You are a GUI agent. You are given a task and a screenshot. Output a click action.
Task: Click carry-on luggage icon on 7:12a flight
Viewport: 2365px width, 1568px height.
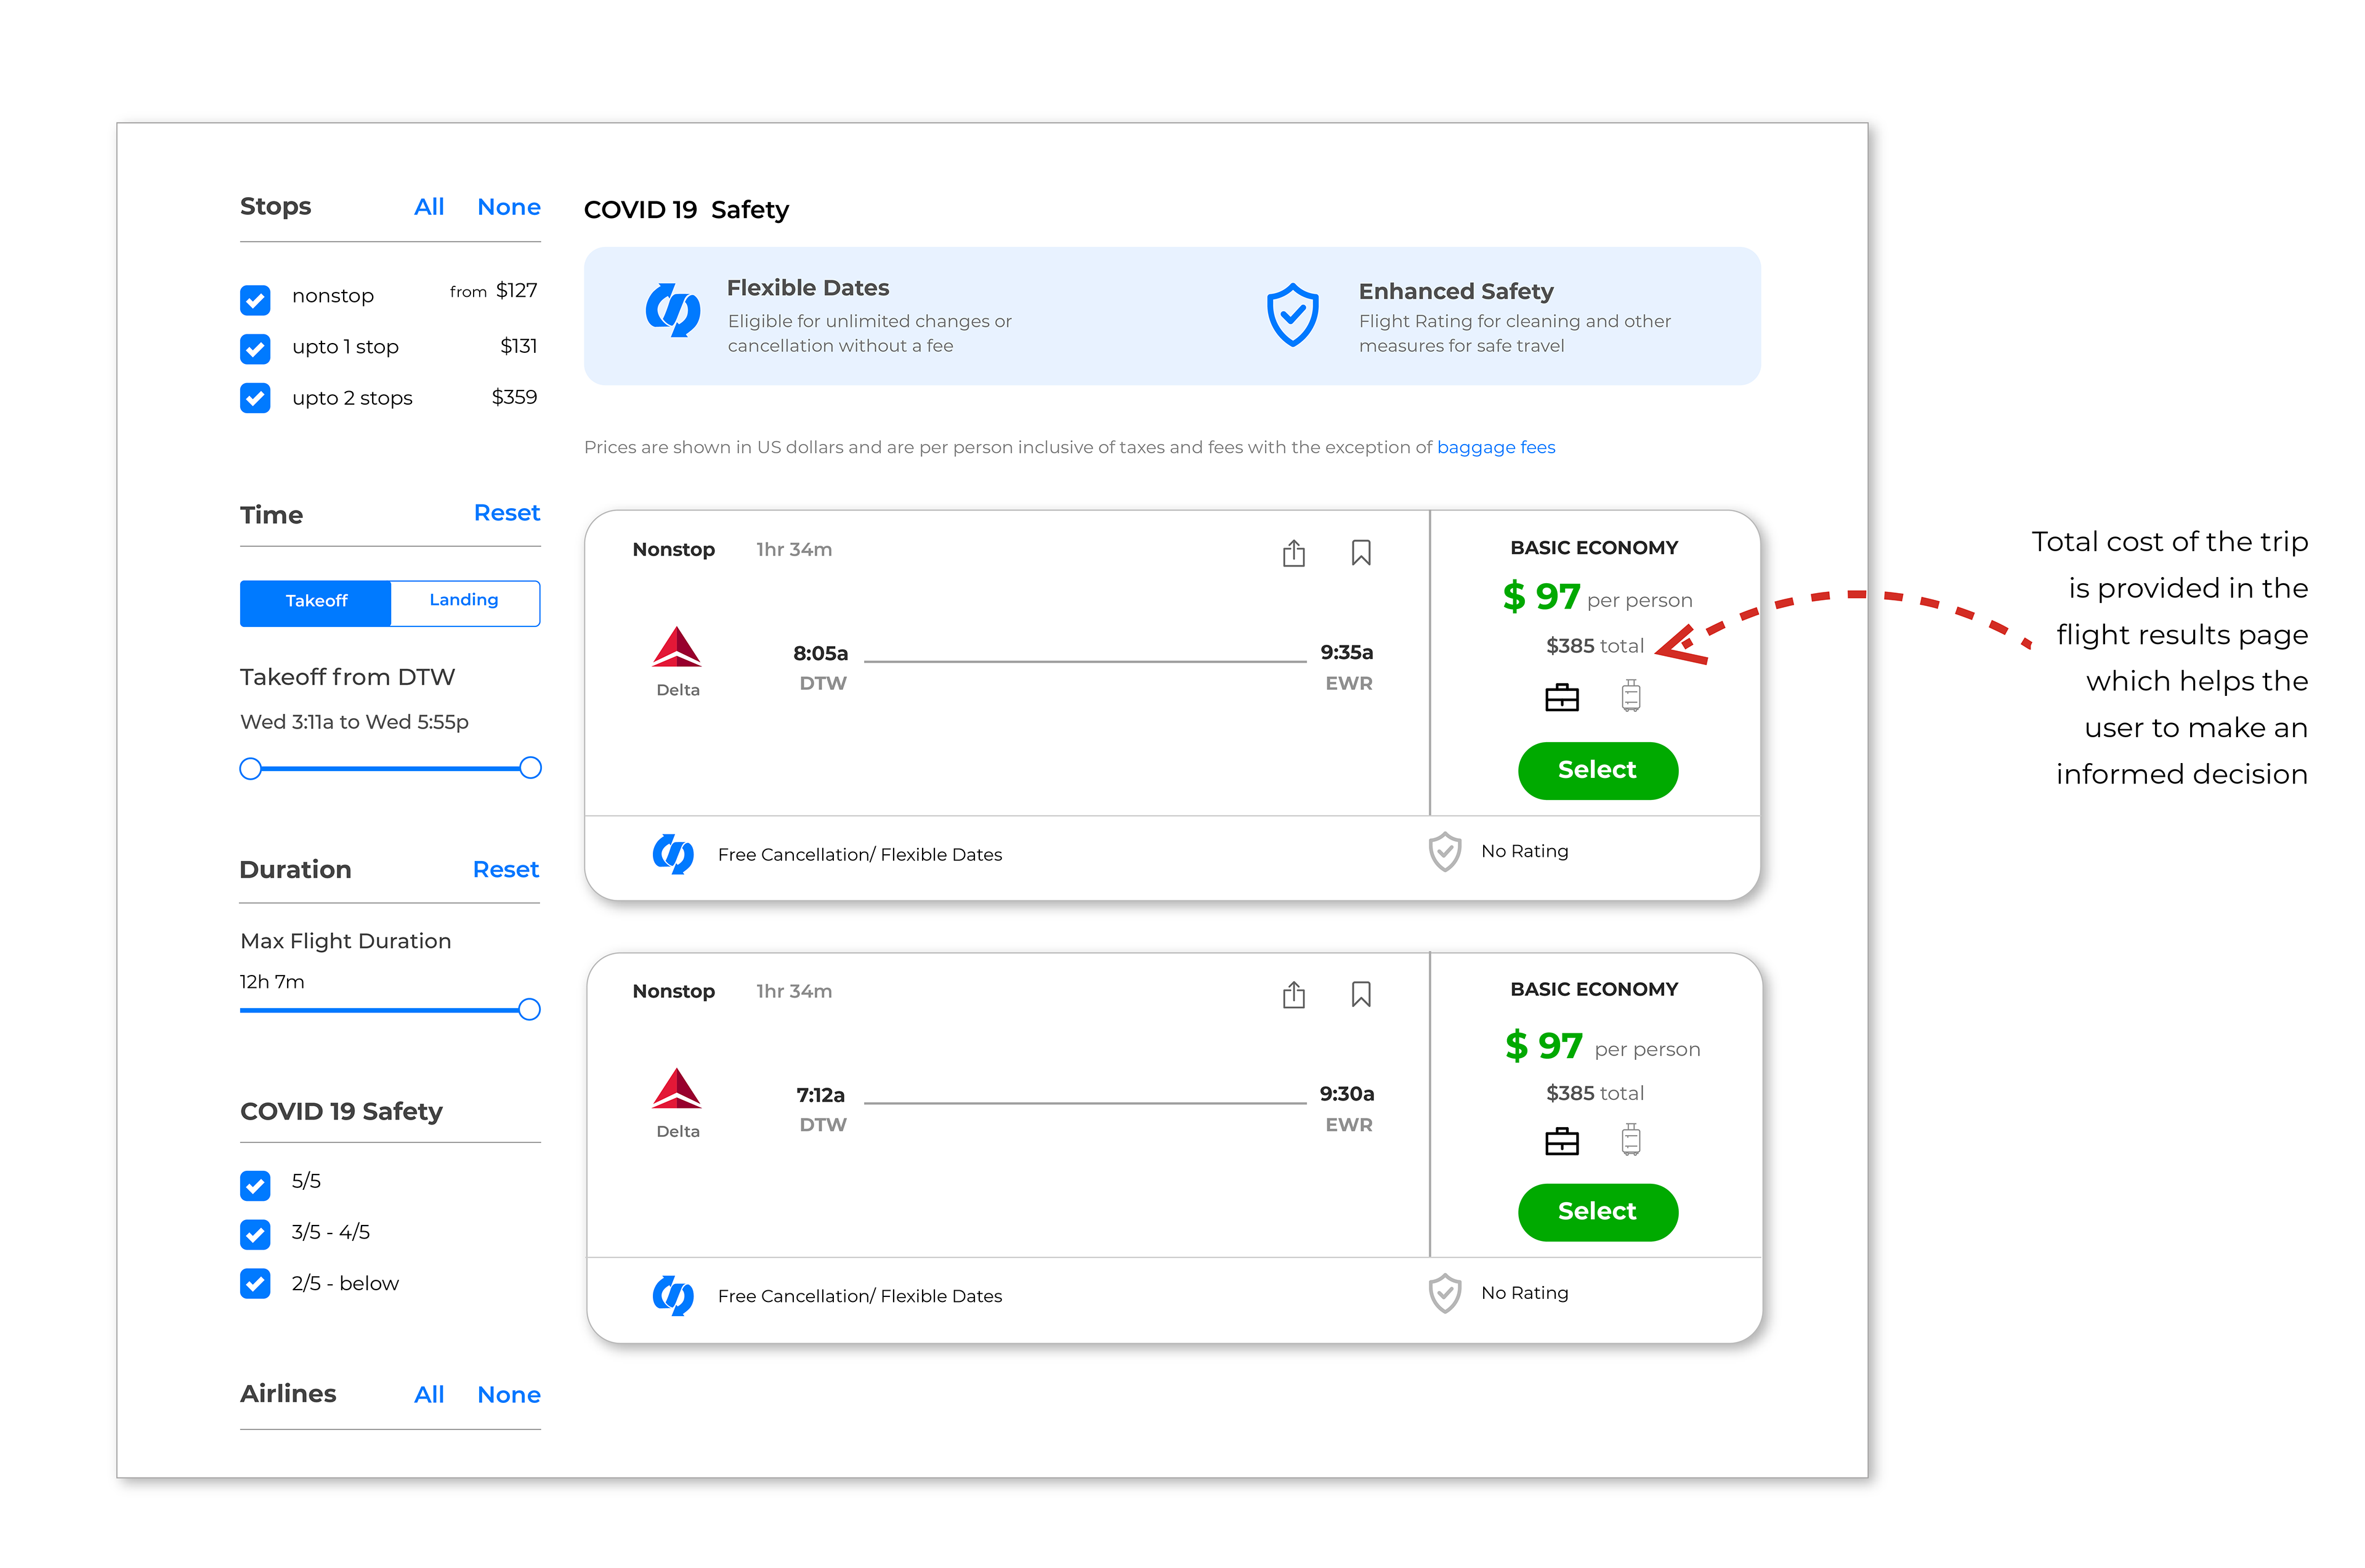click(x=1630, y=1139)
